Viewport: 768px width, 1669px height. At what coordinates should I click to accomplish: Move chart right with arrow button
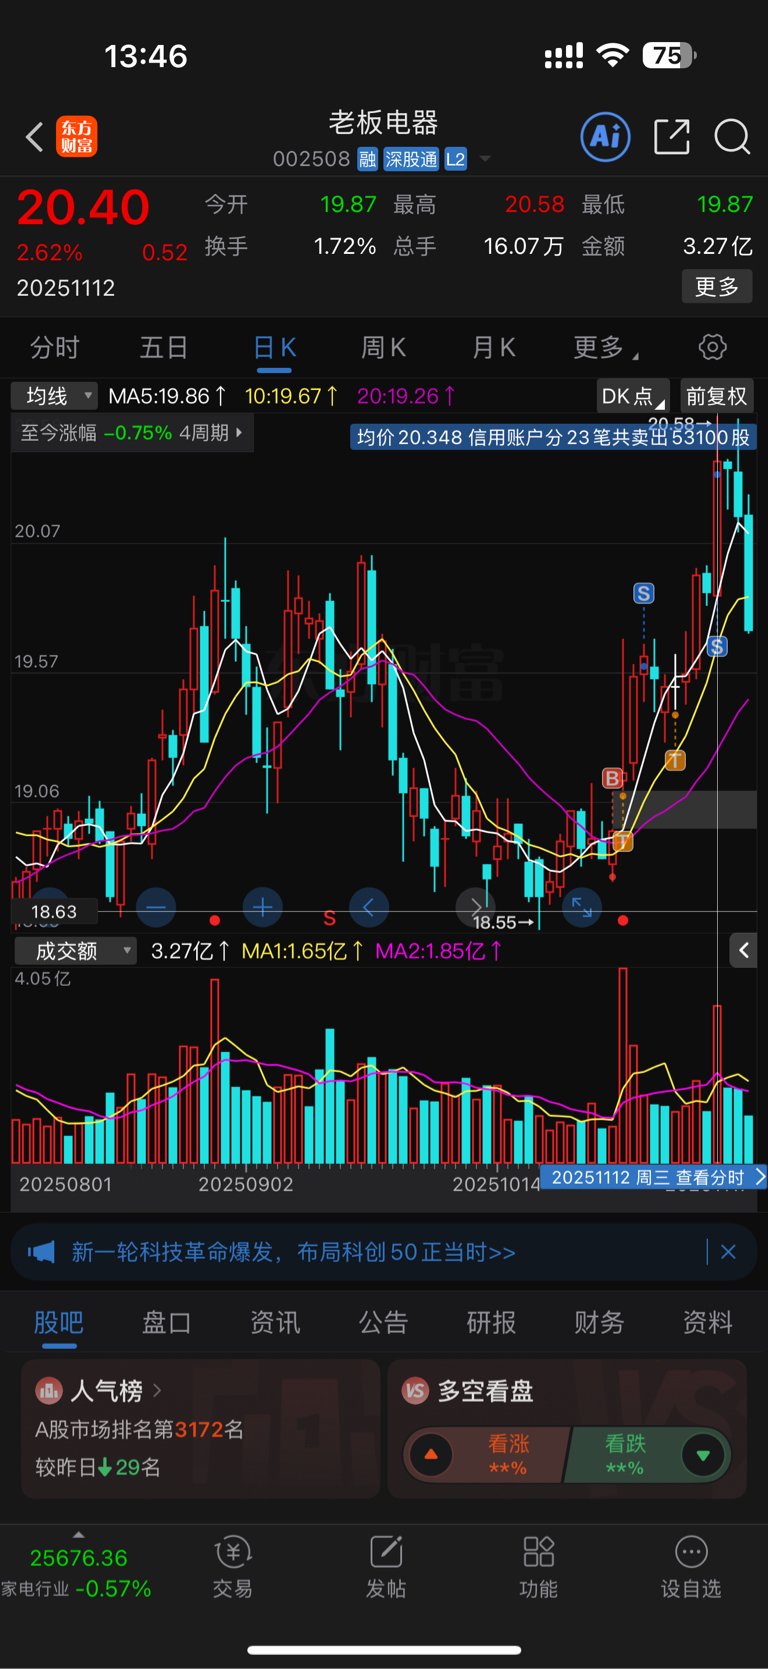[474, 908]
